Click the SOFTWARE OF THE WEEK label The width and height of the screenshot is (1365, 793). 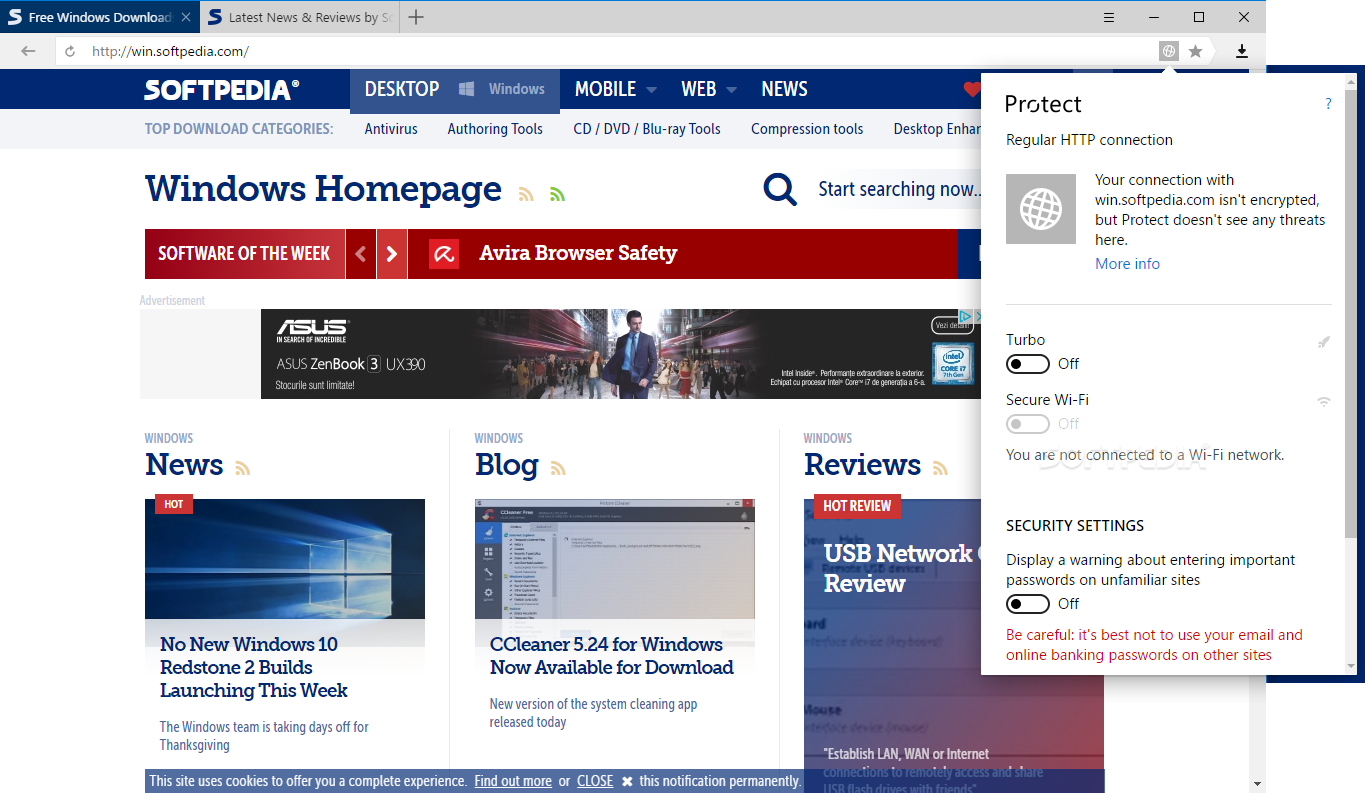pos(244,254)
